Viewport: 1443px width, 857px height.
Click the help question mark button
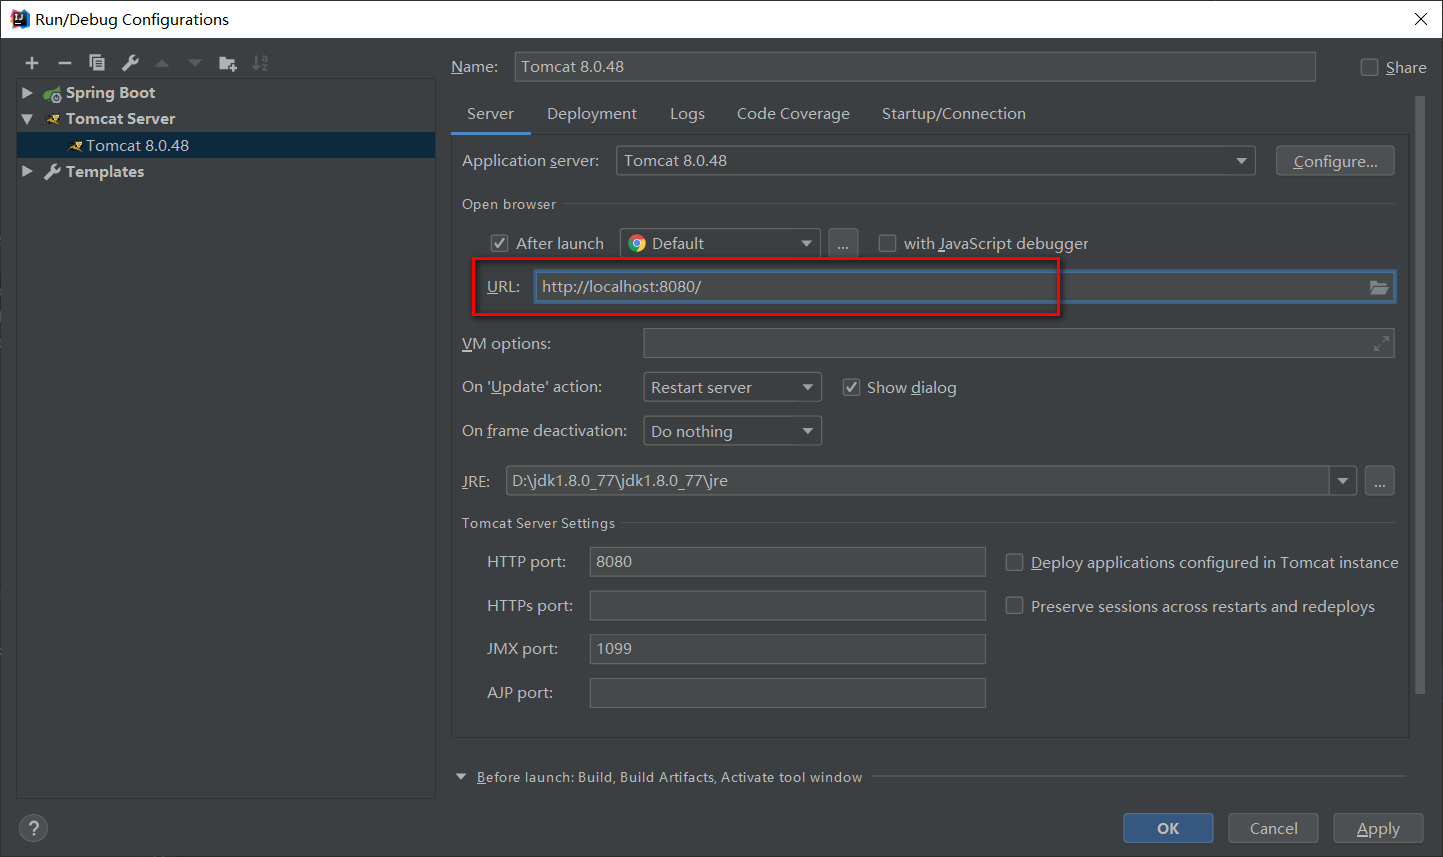33,828
